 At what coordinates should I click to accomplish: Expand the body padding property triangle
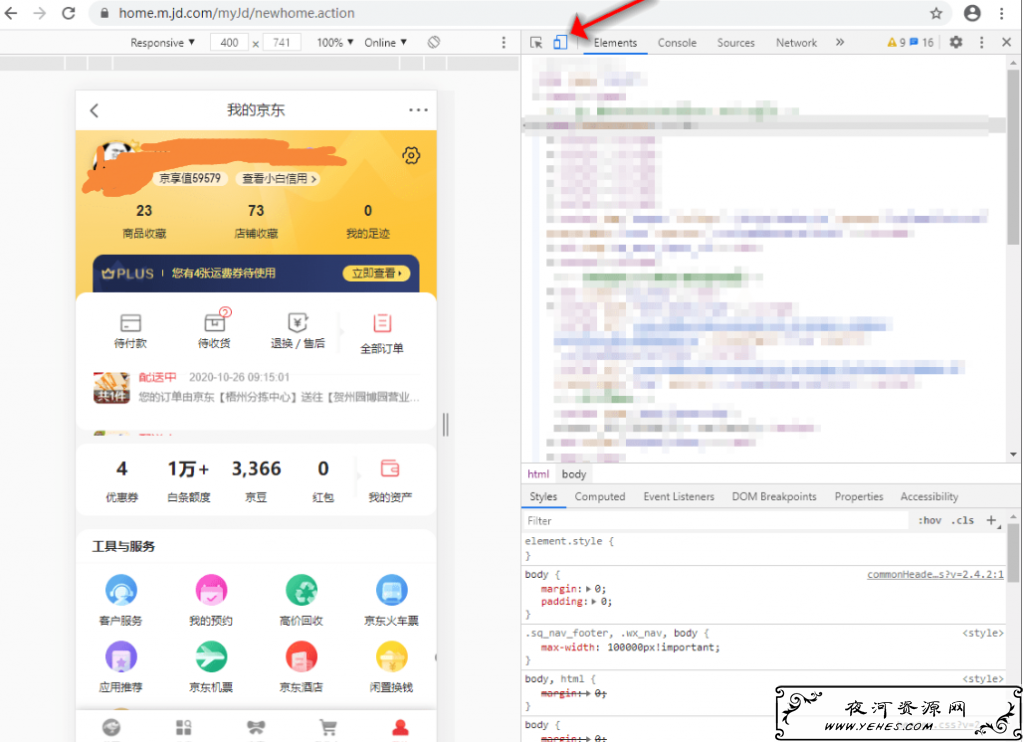(x=594, y=602)
